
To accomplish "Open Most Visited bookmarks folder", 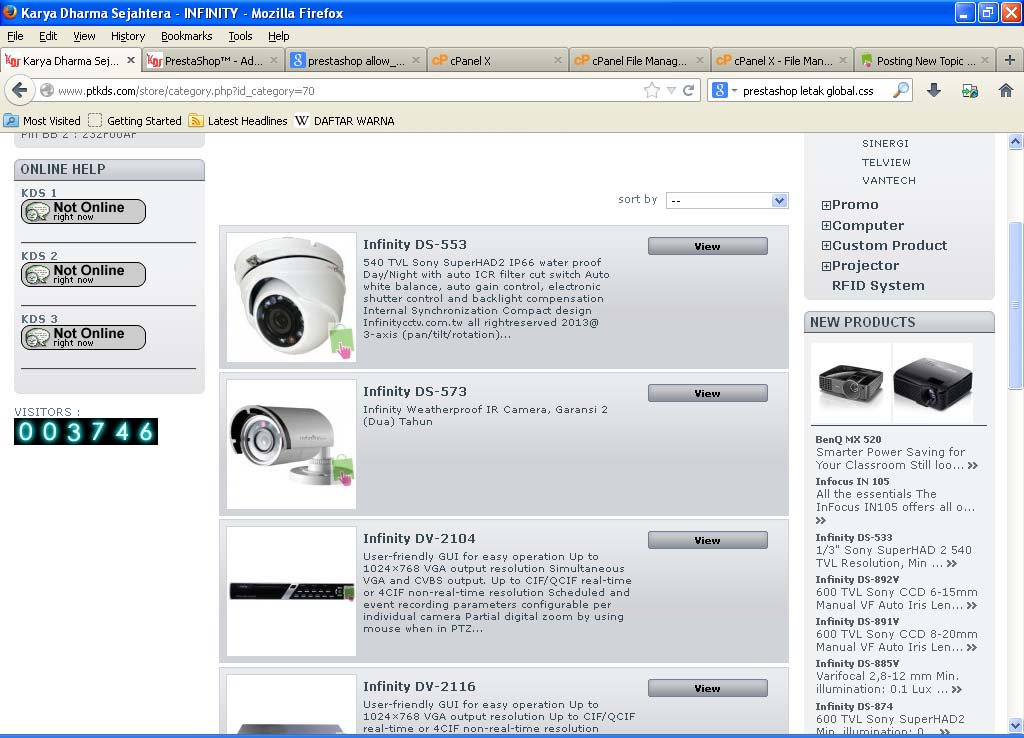I will click(42, 121).
